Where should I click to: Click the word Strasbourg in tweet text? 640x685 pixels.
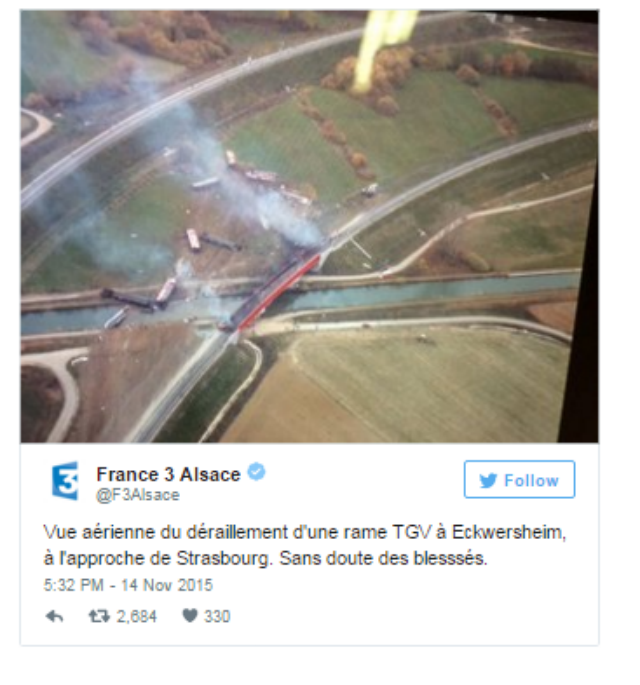[225, 558]
